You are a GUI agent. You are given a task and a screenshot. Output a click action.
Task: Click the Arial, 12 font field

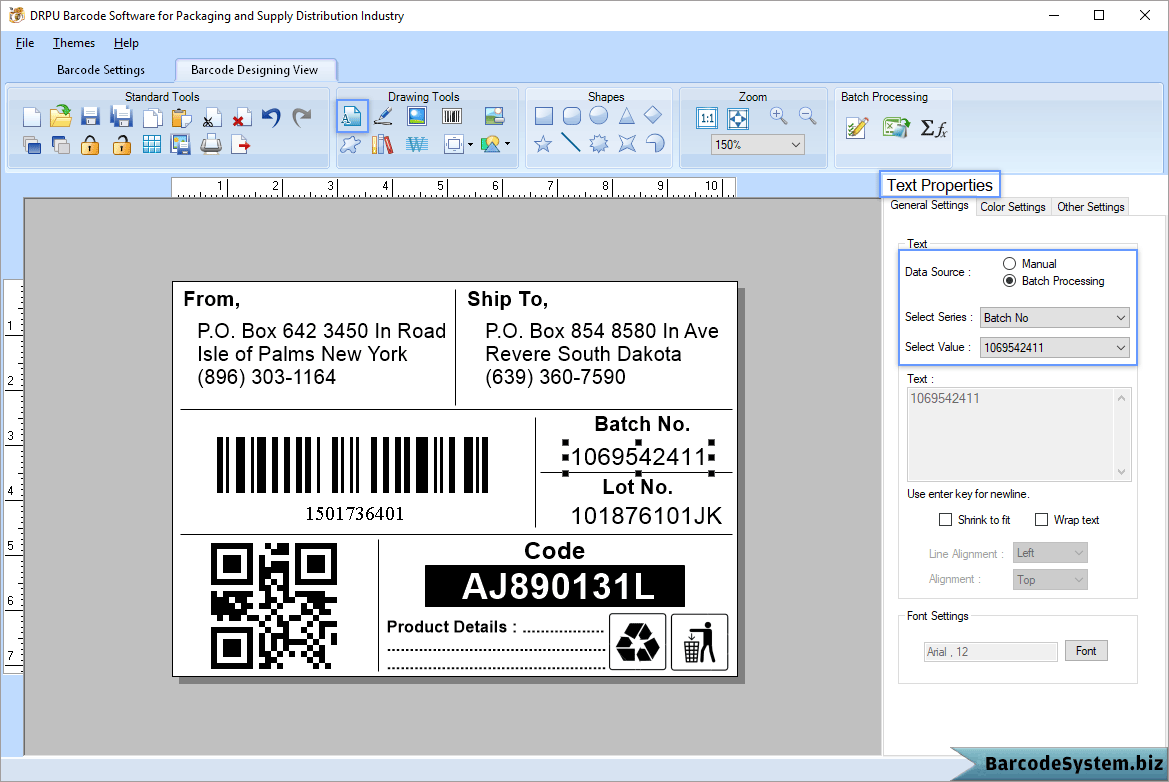[991, 652]
